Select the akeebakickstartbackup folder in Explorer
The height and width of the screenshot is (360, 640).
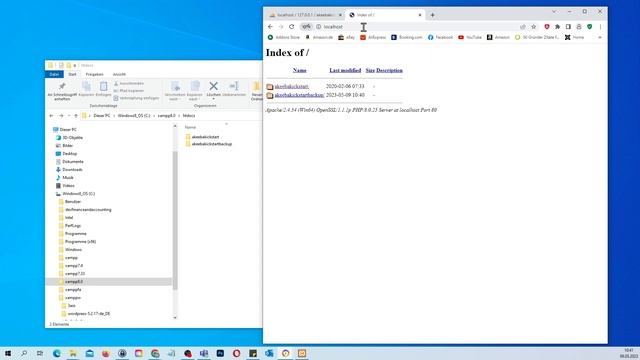(211, 144)
